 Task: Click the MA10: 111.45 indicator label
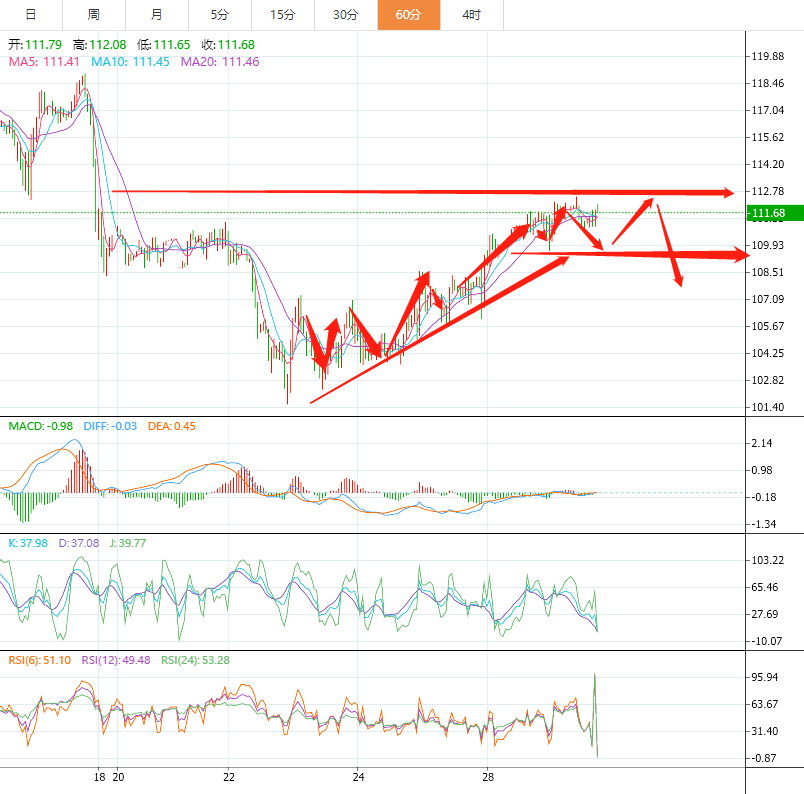(130, 62)
